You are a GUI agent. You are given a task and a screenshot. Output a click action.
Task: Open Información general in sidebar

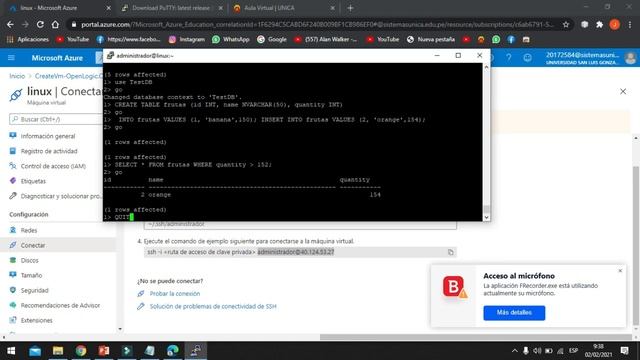click(48, 136)
